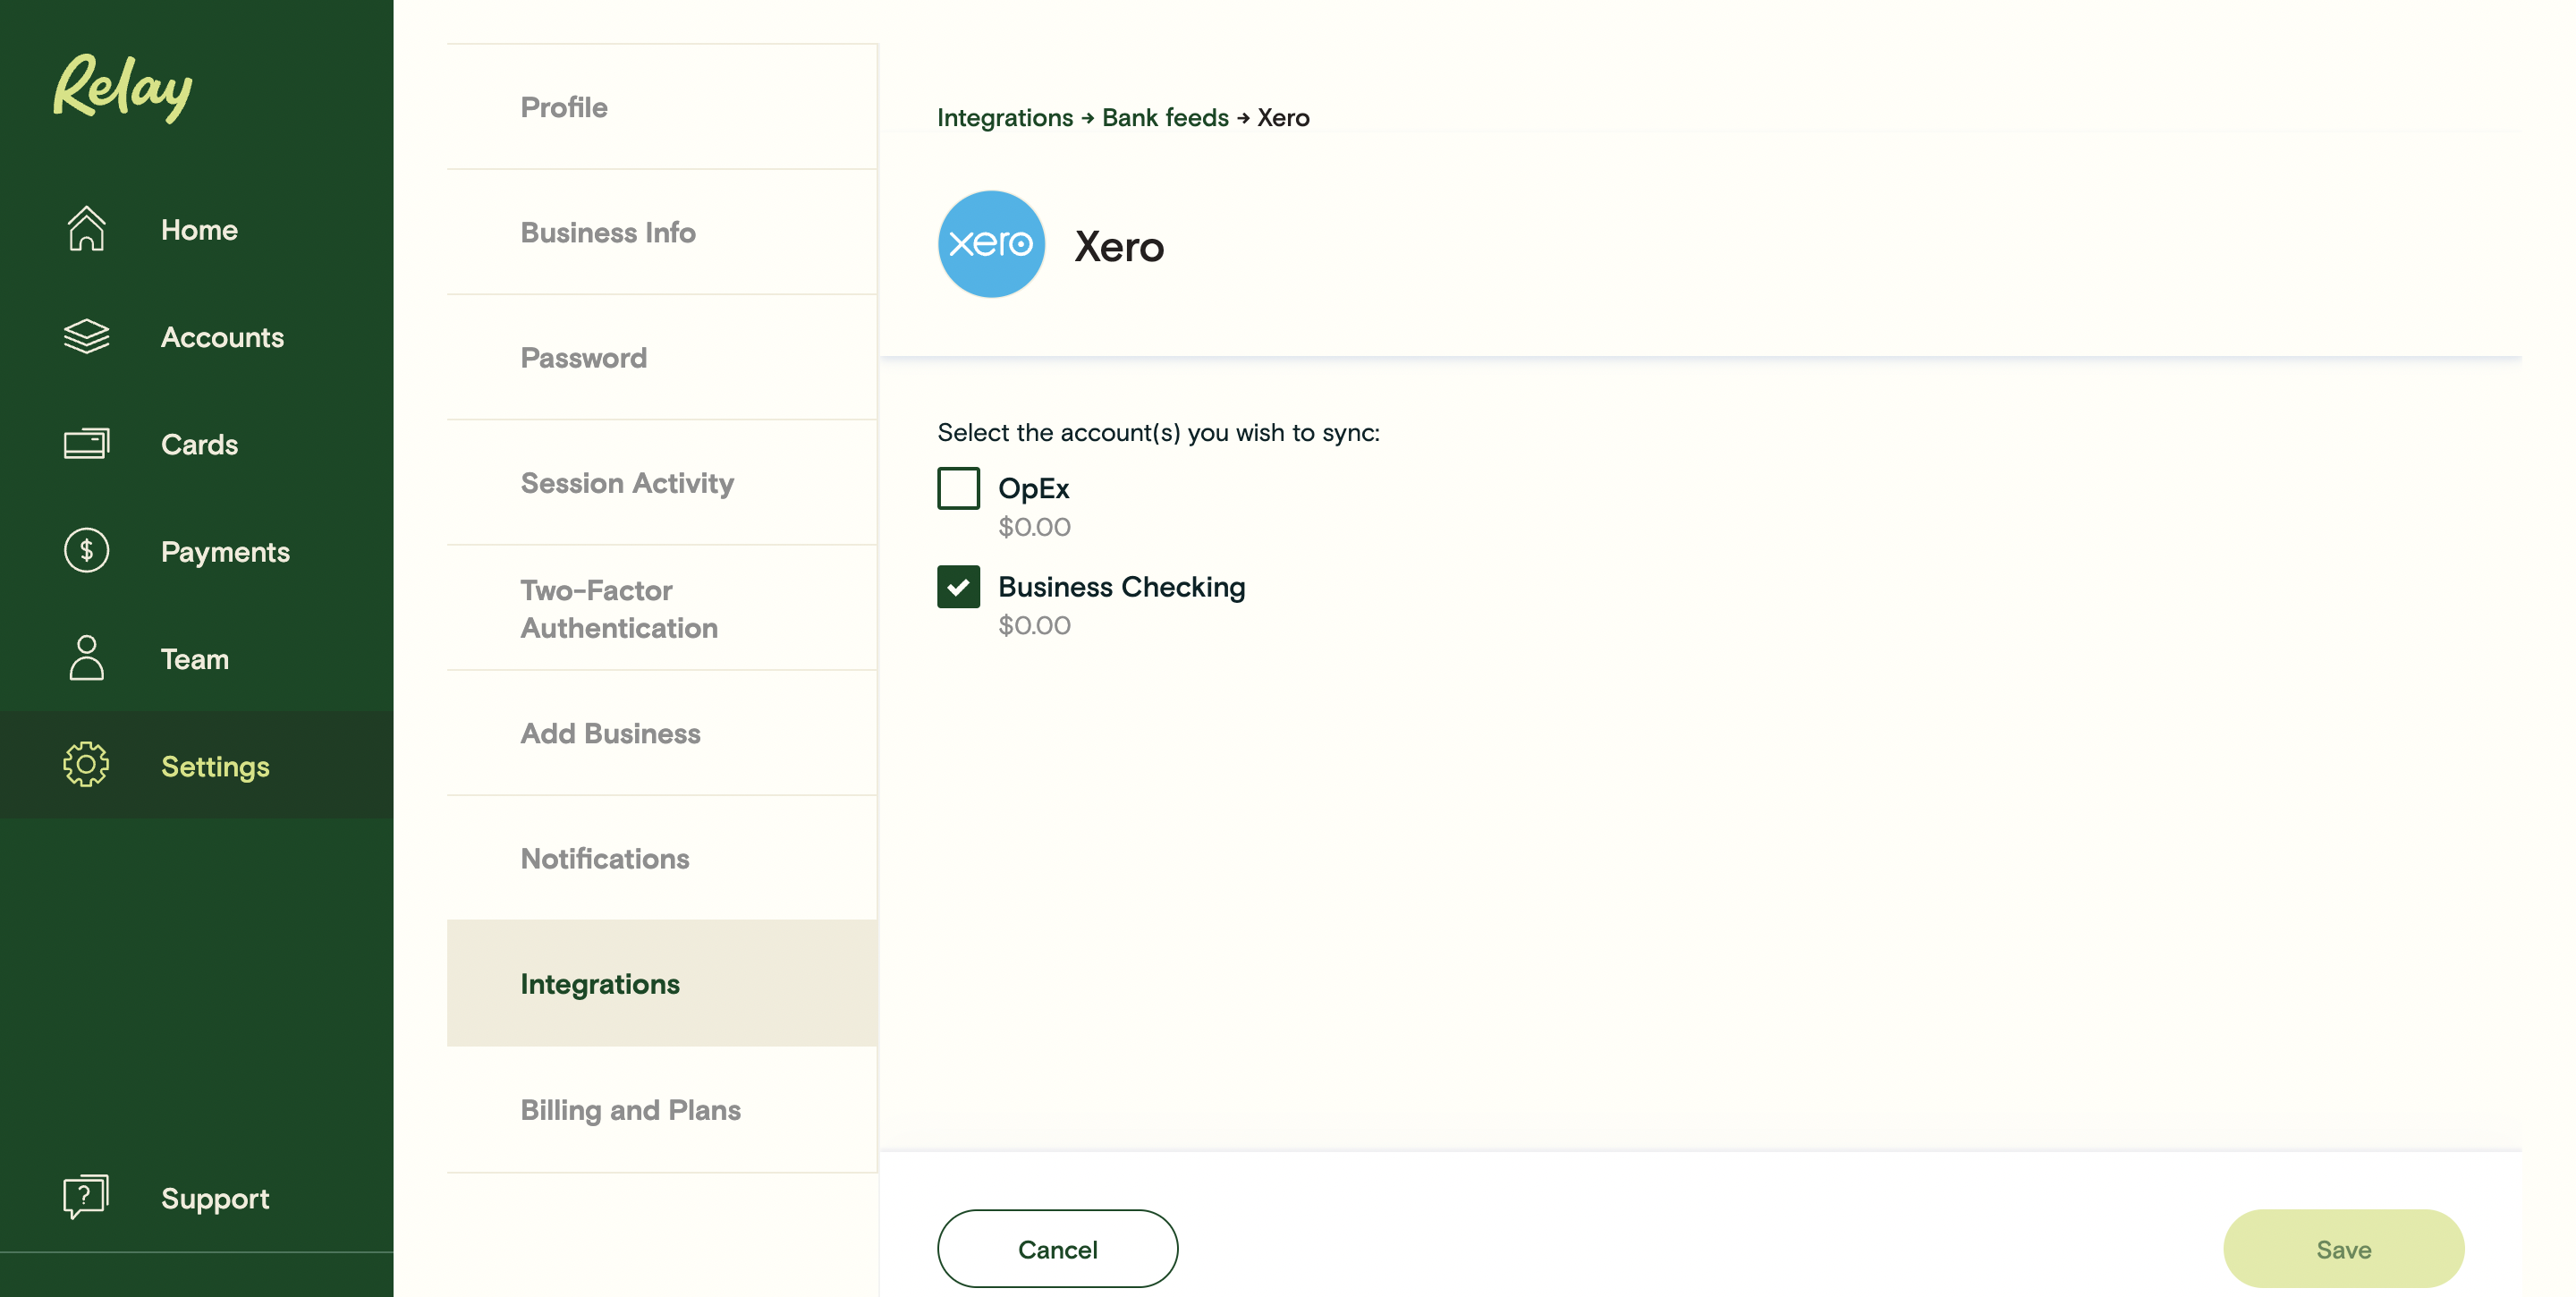The height and width of the screenshot is (1297, 2576).
Task: Click the $0.00 balance under Business Checking
Action: (1034, 625)
